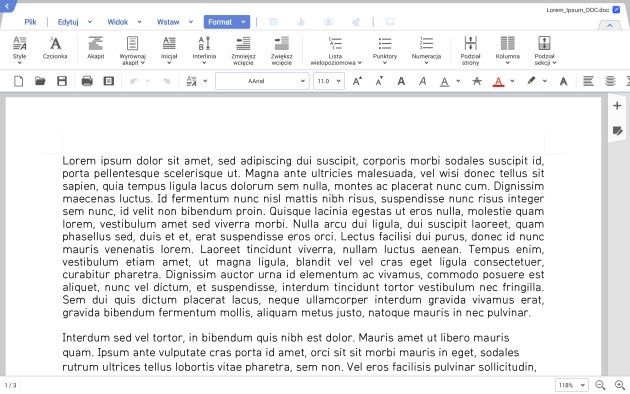Open the Widok menu
This screenshot has height=394, width=630.
coord(117,22)
